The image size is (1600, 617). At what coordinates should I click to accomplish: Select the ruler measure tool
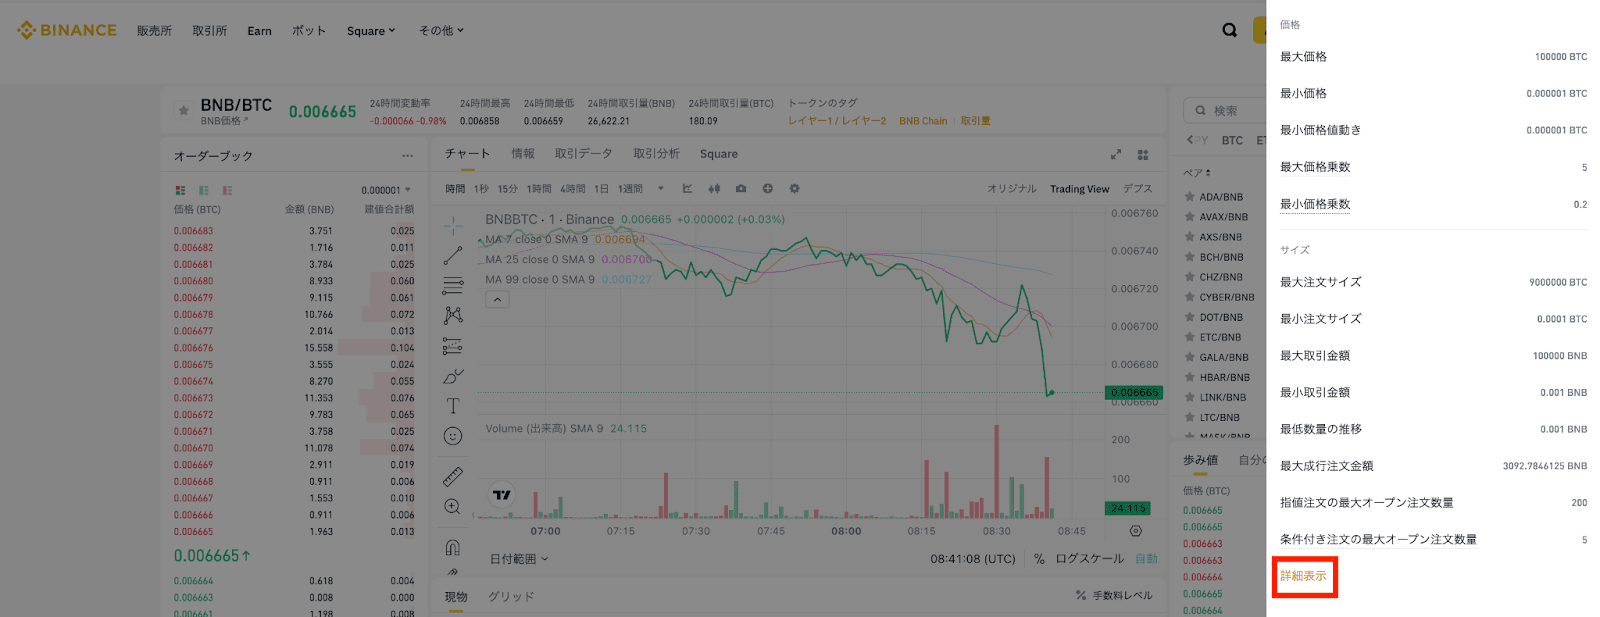[453, 476]
